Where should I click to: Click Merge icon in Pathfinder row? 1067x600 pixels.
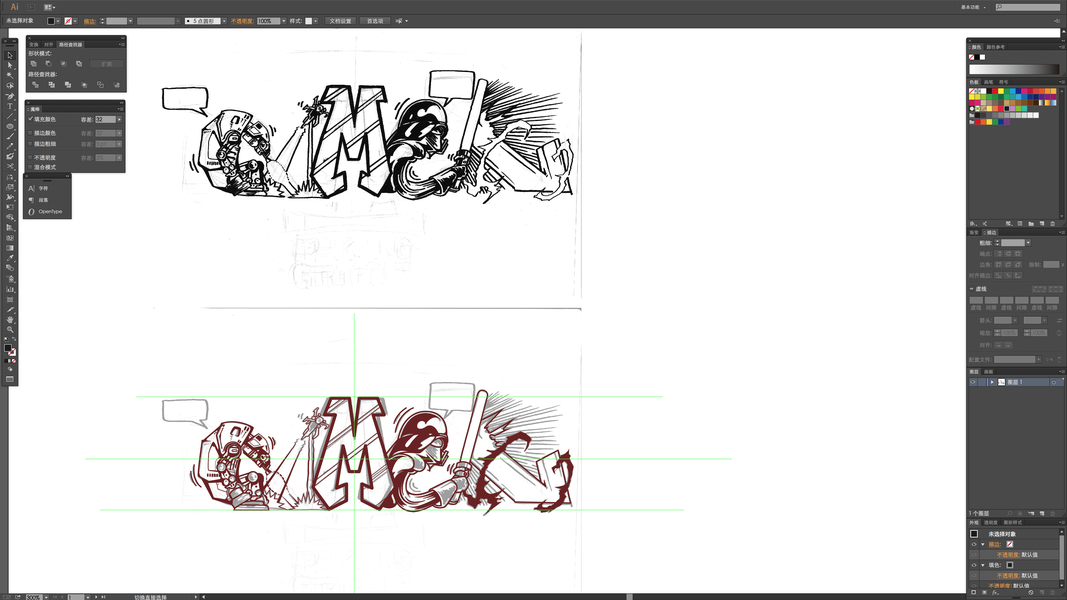tap(68, 84)
